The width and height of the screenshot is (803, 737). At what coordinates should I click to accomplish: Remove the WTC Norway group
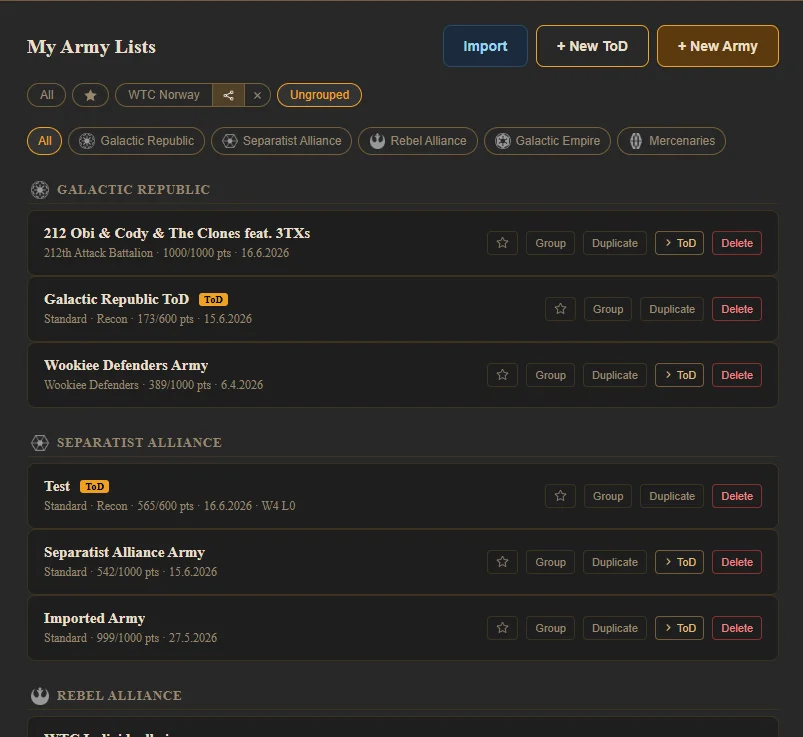click(258, 95)
